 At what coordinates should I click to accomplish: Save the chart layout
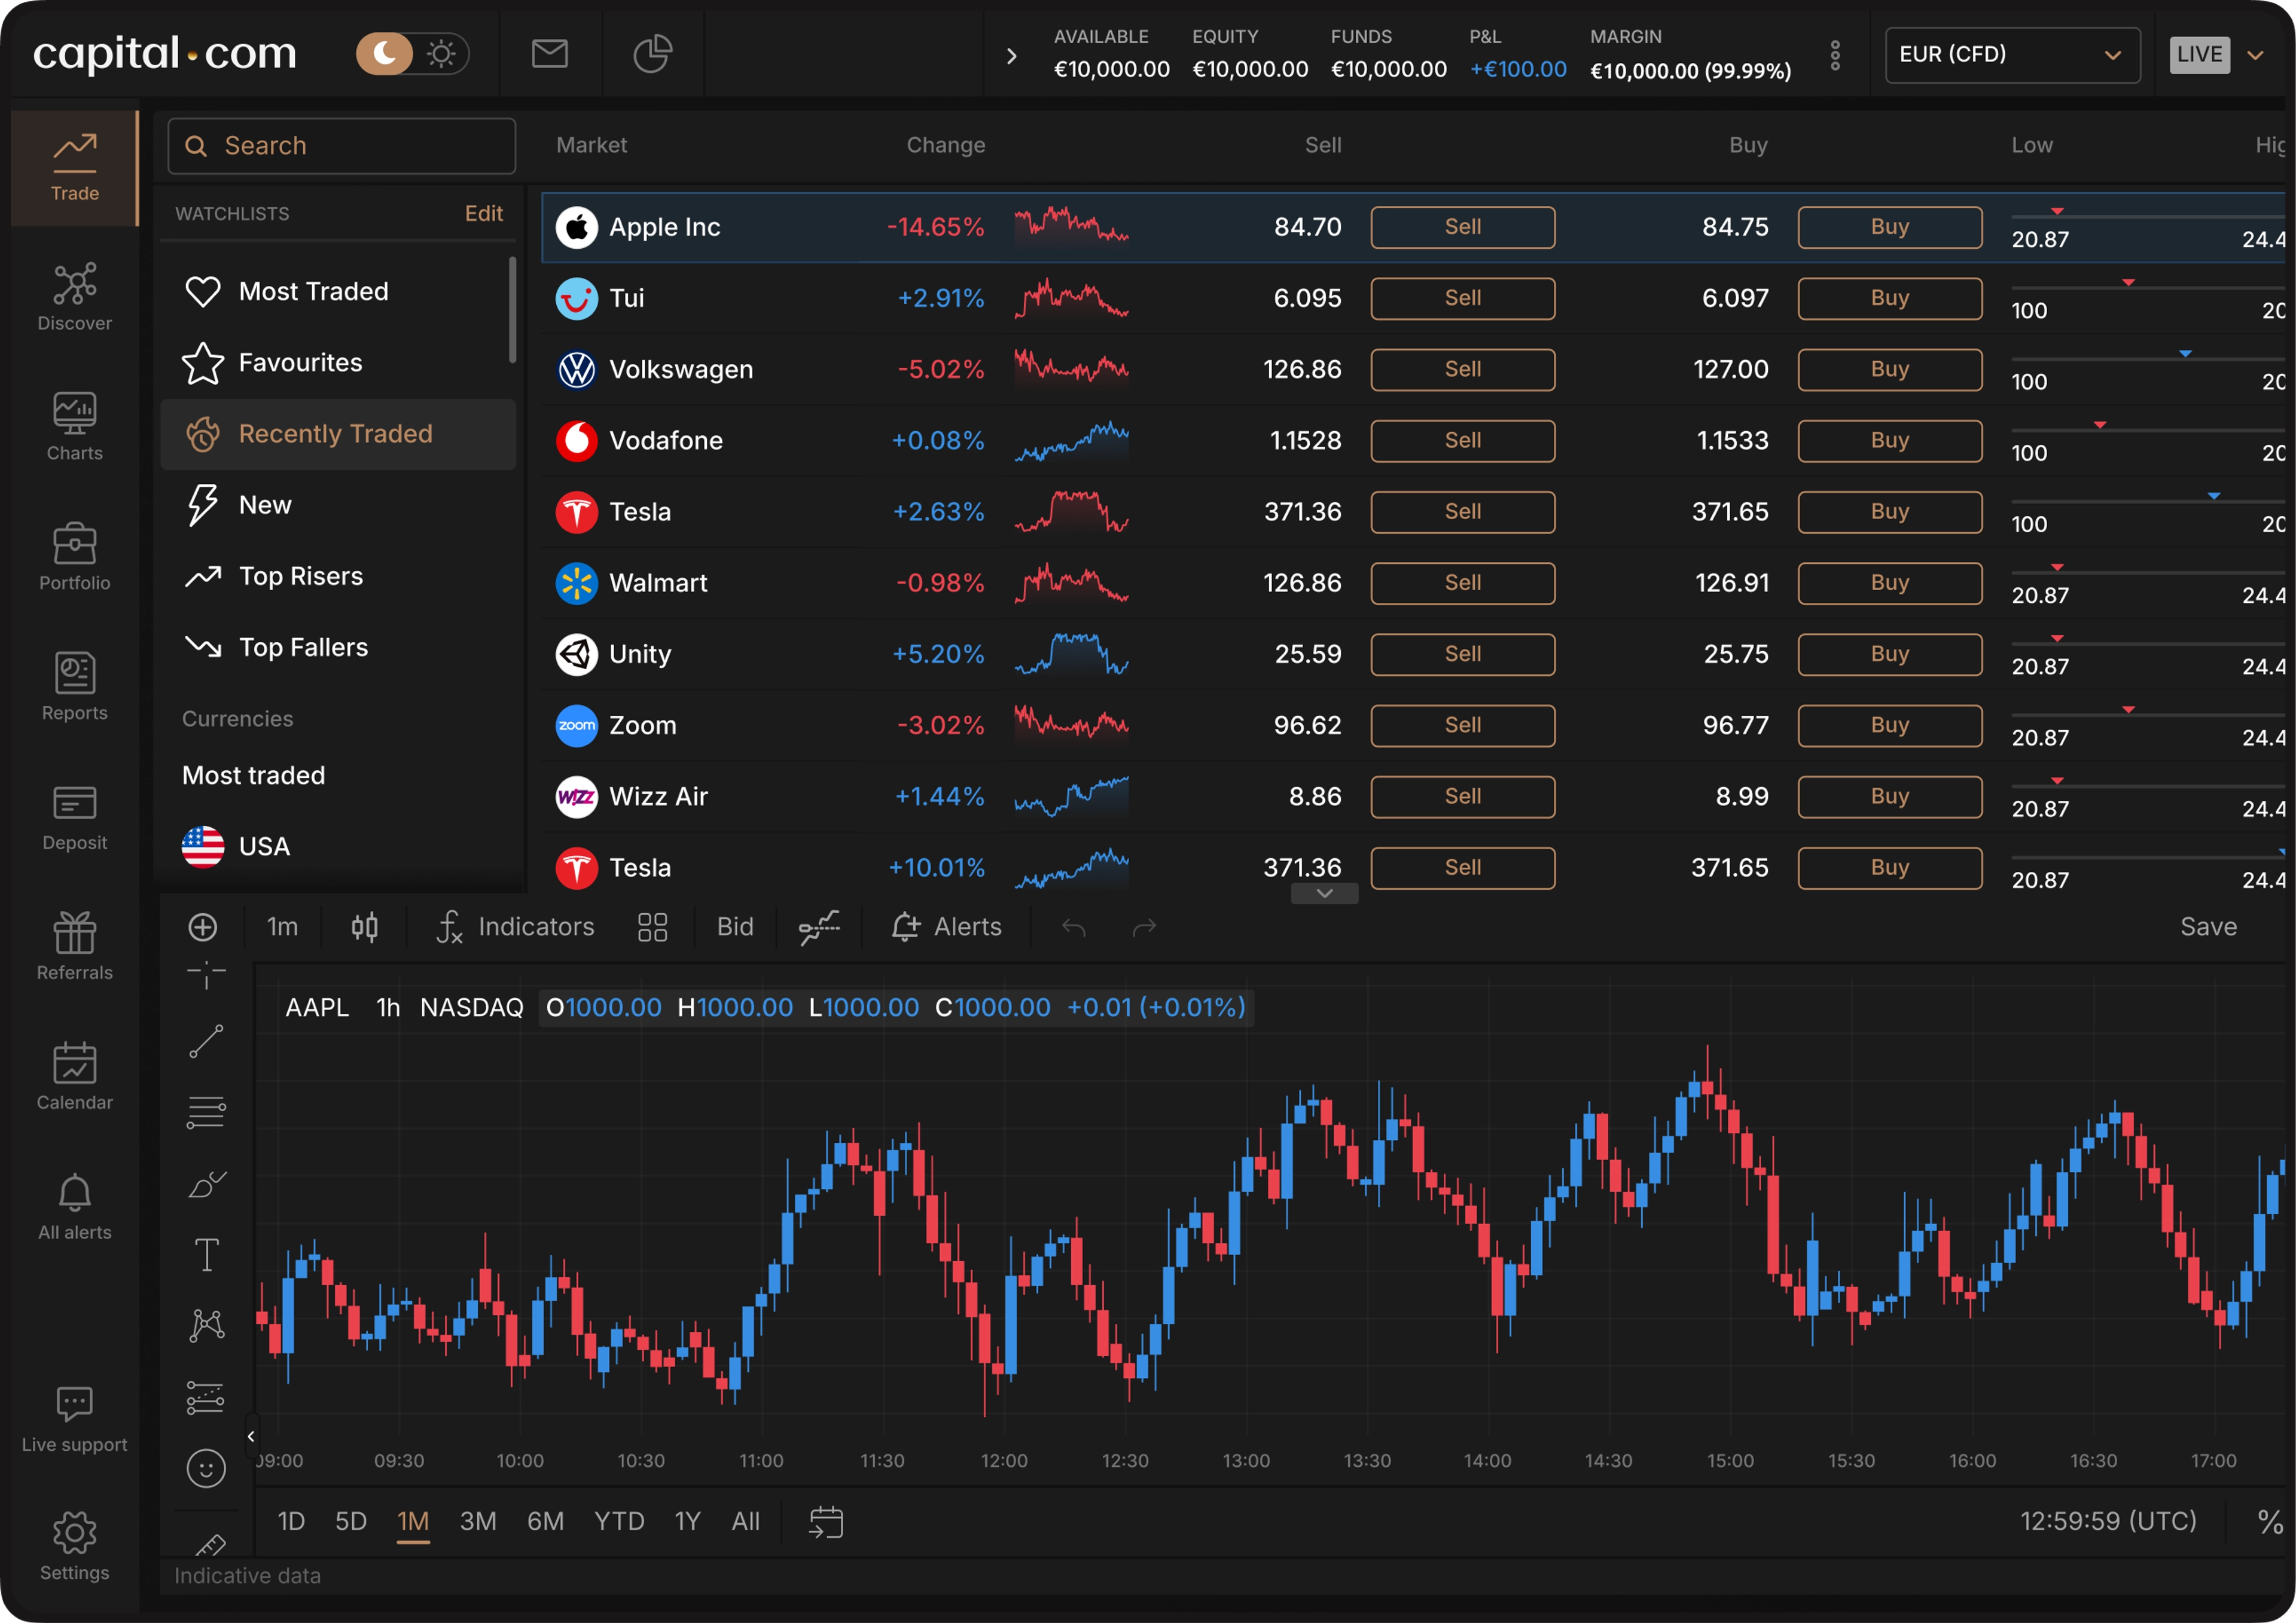click(x=2208, y=927)
